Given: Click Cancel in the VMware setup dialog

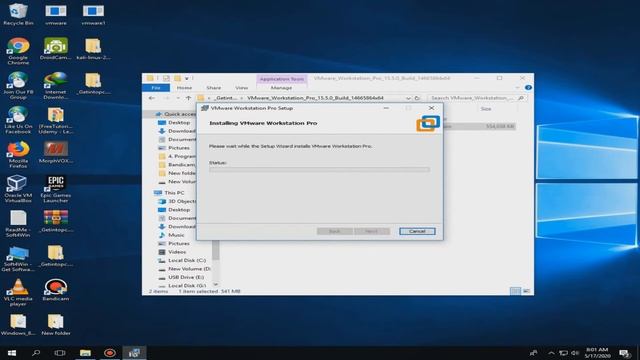Looking at the screenshot, I should (x=417, y=231).
